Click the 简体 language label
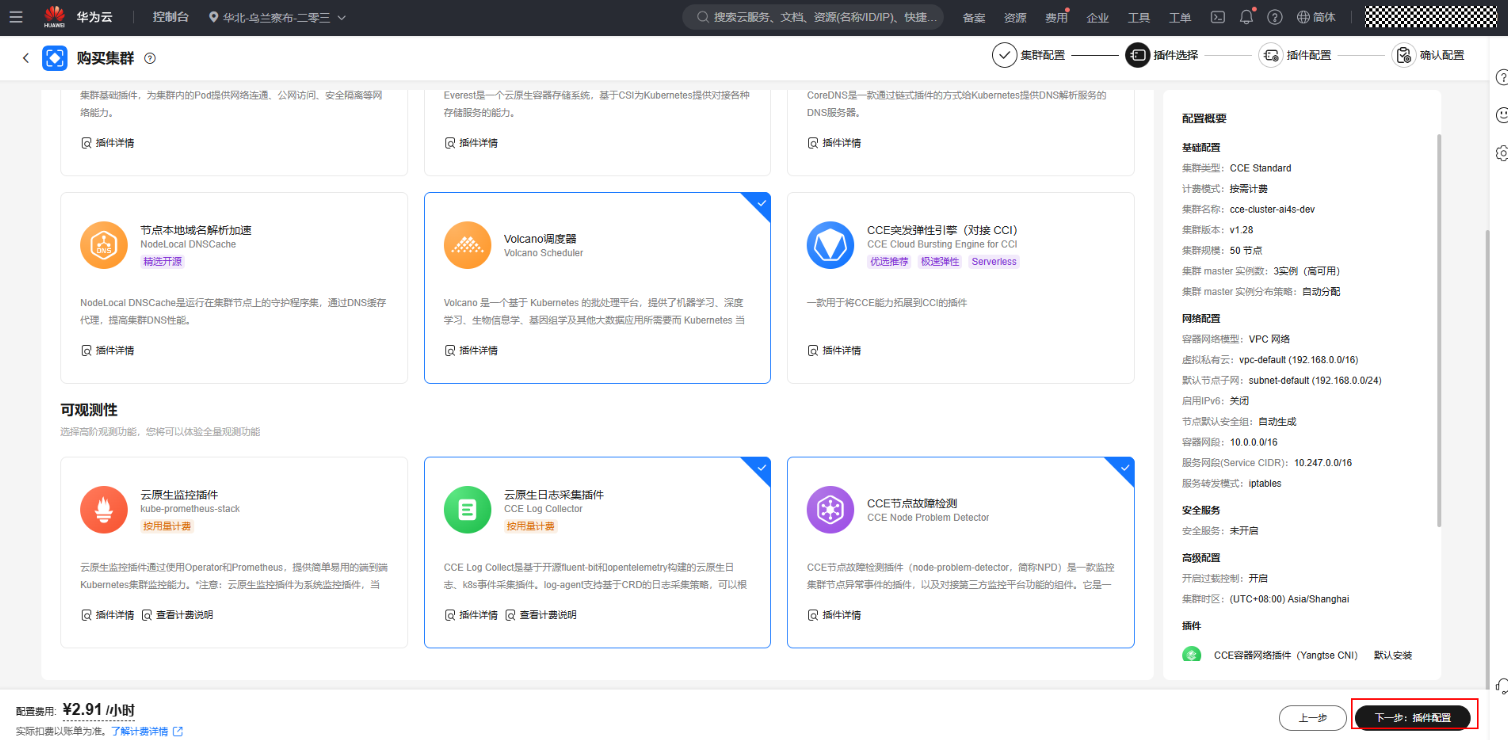The height and width of the screenshot is (740, 1508). (1324, 17)
